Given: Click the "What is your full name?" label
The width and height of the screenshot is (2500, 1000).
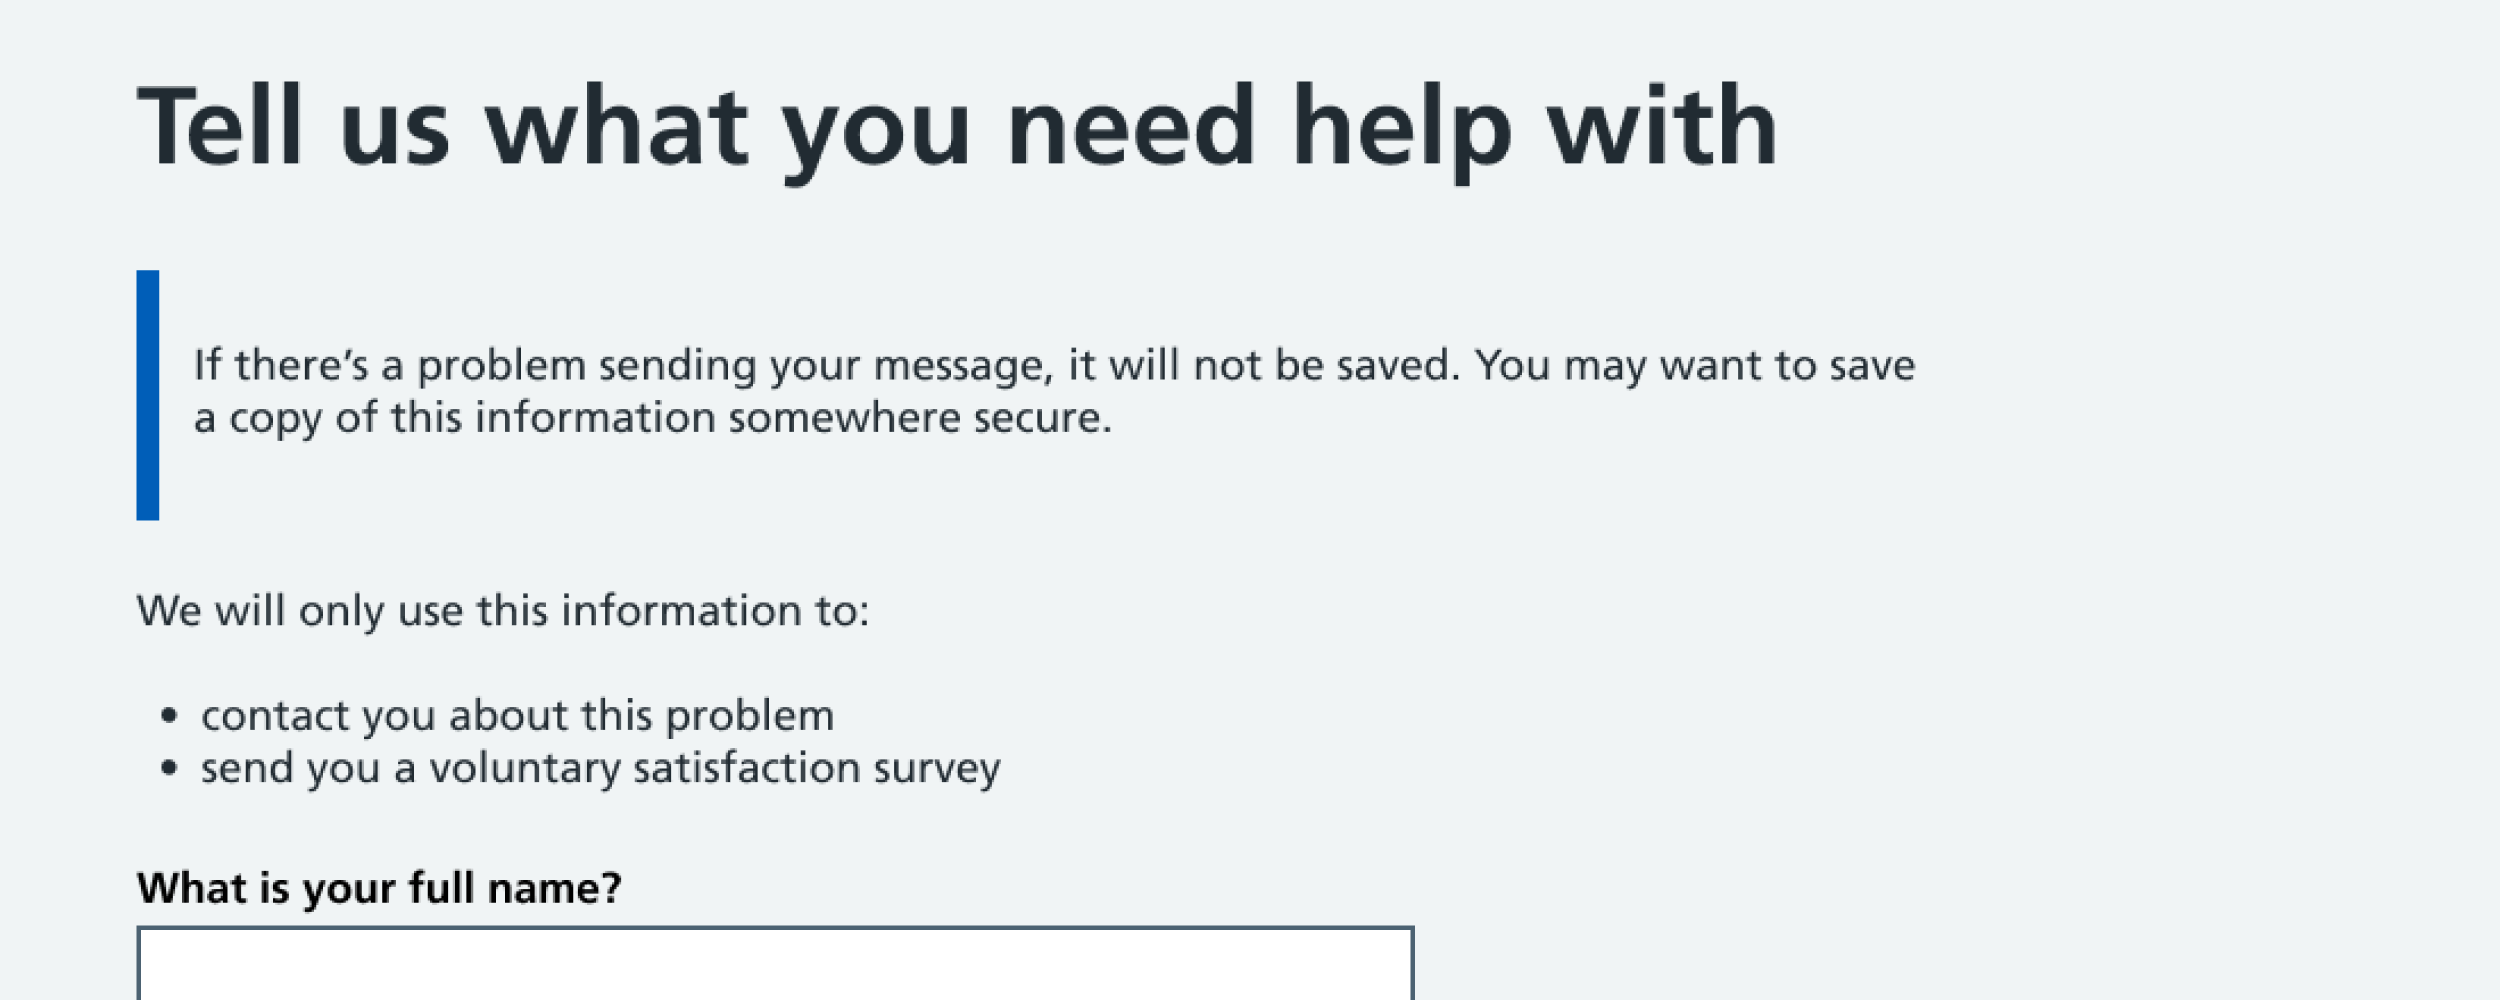Looking at the screenshot, I should coord(379,888).
